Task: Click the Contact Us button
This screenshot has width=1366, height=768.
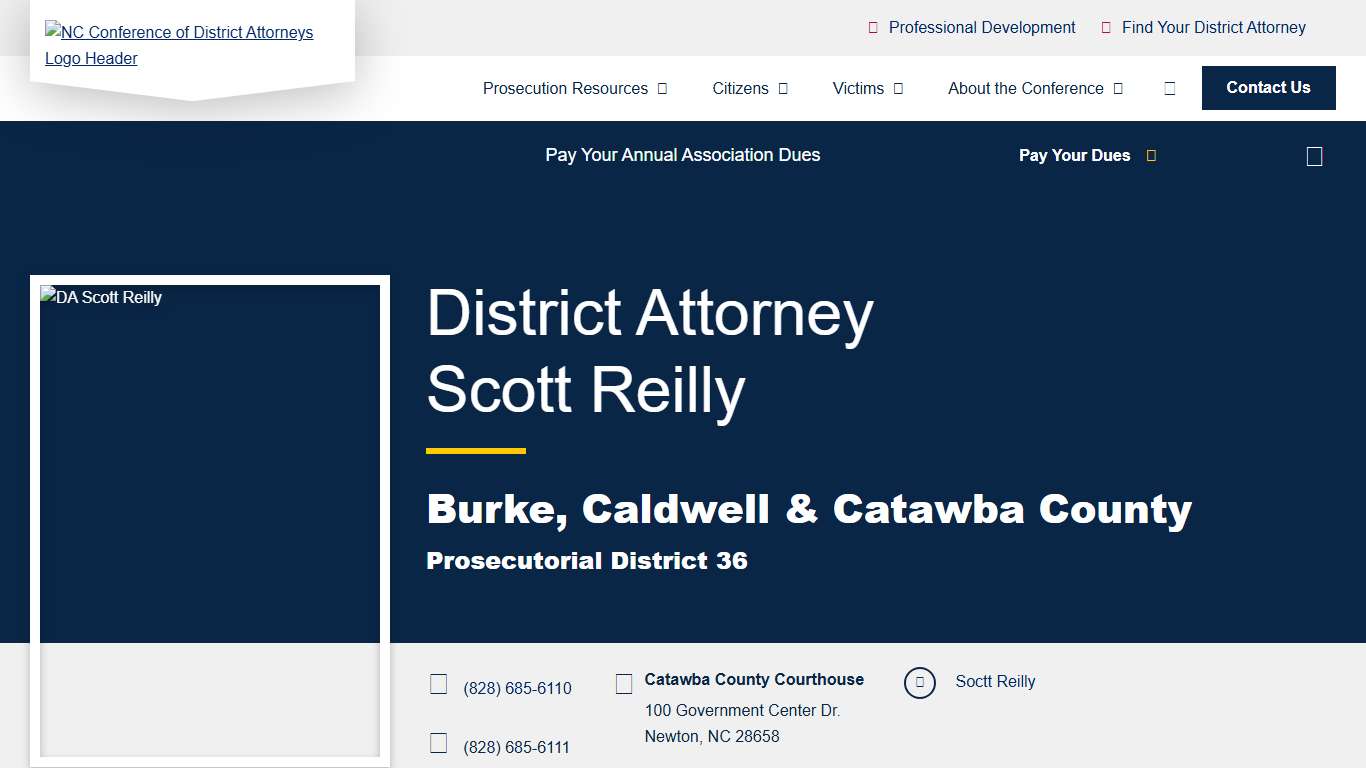Action: tap(1268, 88)
